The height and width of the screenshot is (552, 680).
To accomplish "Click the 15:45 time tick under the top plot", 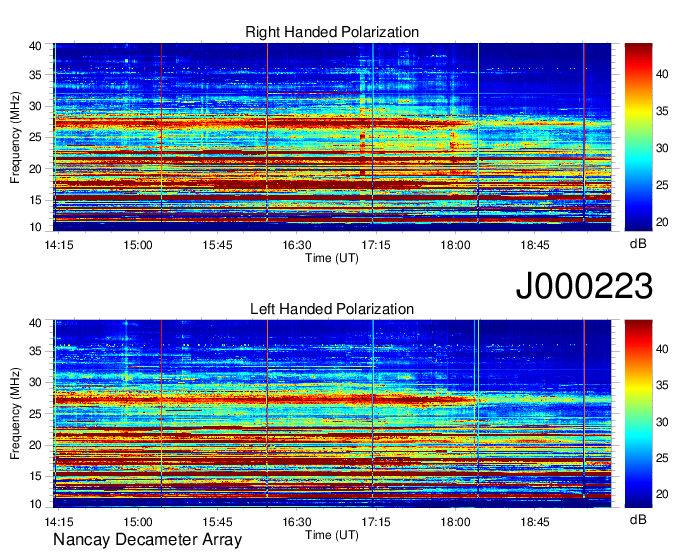I will [217, 245].
